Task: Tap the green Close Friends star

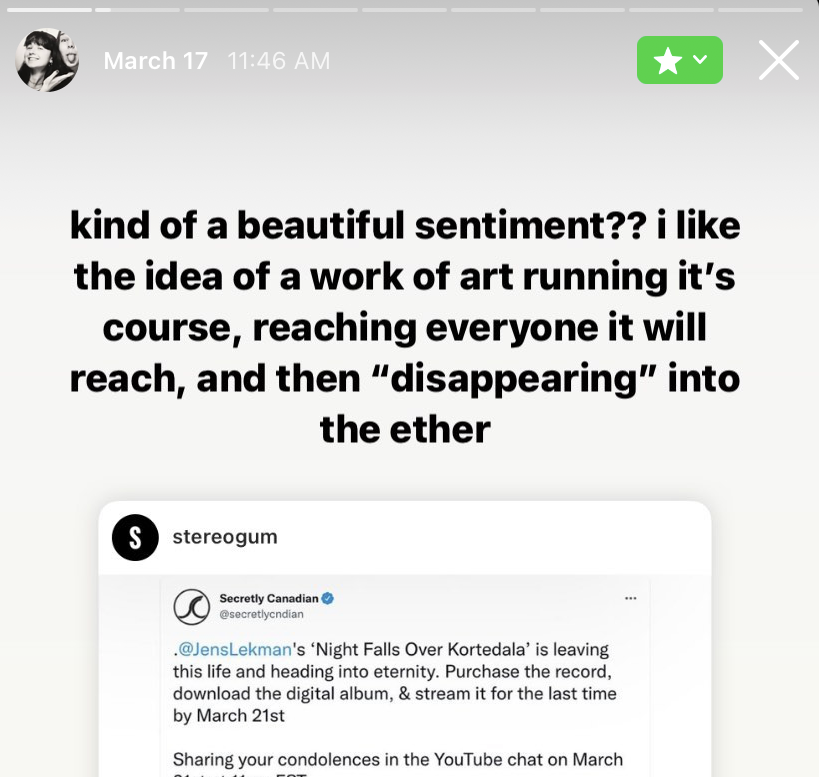Action: tap(667, 60)
